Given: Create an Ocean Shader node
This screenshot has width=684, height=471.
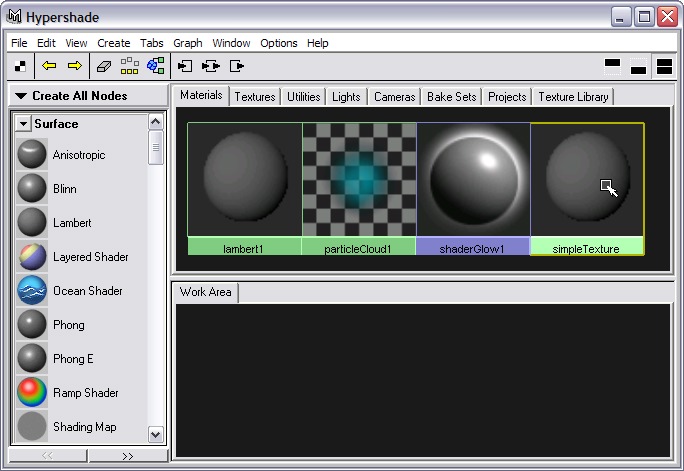Looking at the screenshot, I should (x=87, y=291).
